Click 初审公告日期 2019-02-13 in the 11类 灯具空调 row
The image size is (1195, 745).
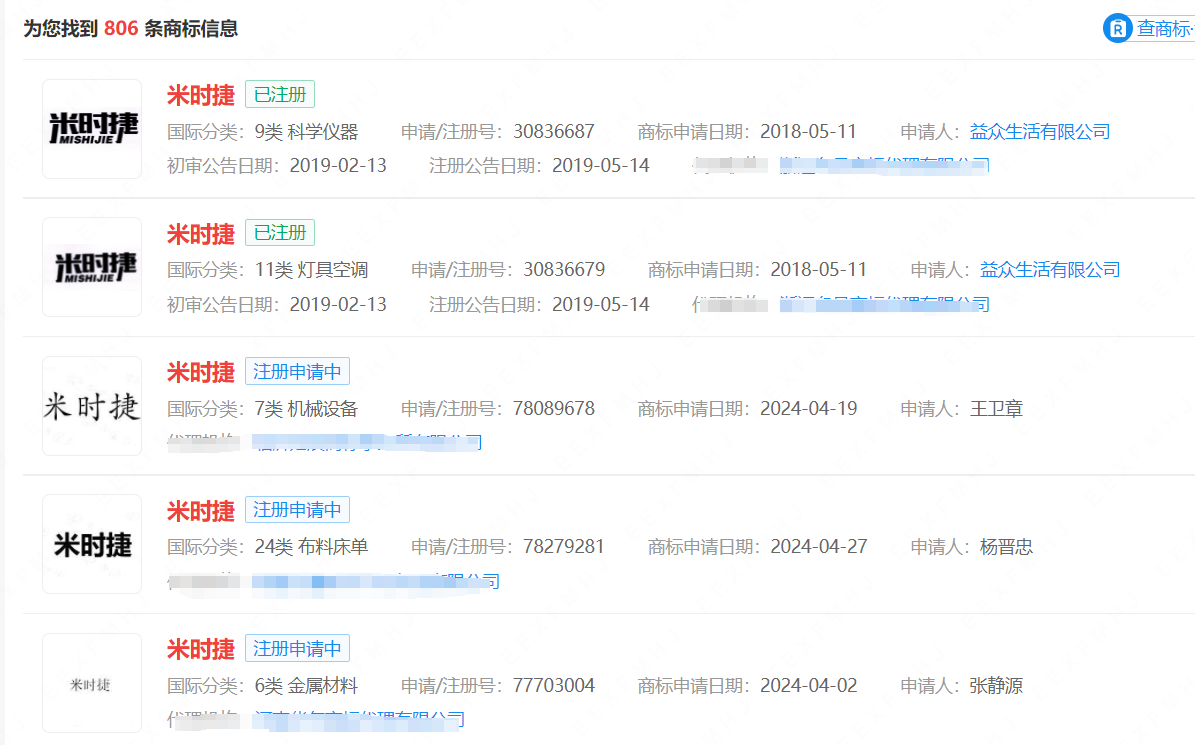(338, 305)
